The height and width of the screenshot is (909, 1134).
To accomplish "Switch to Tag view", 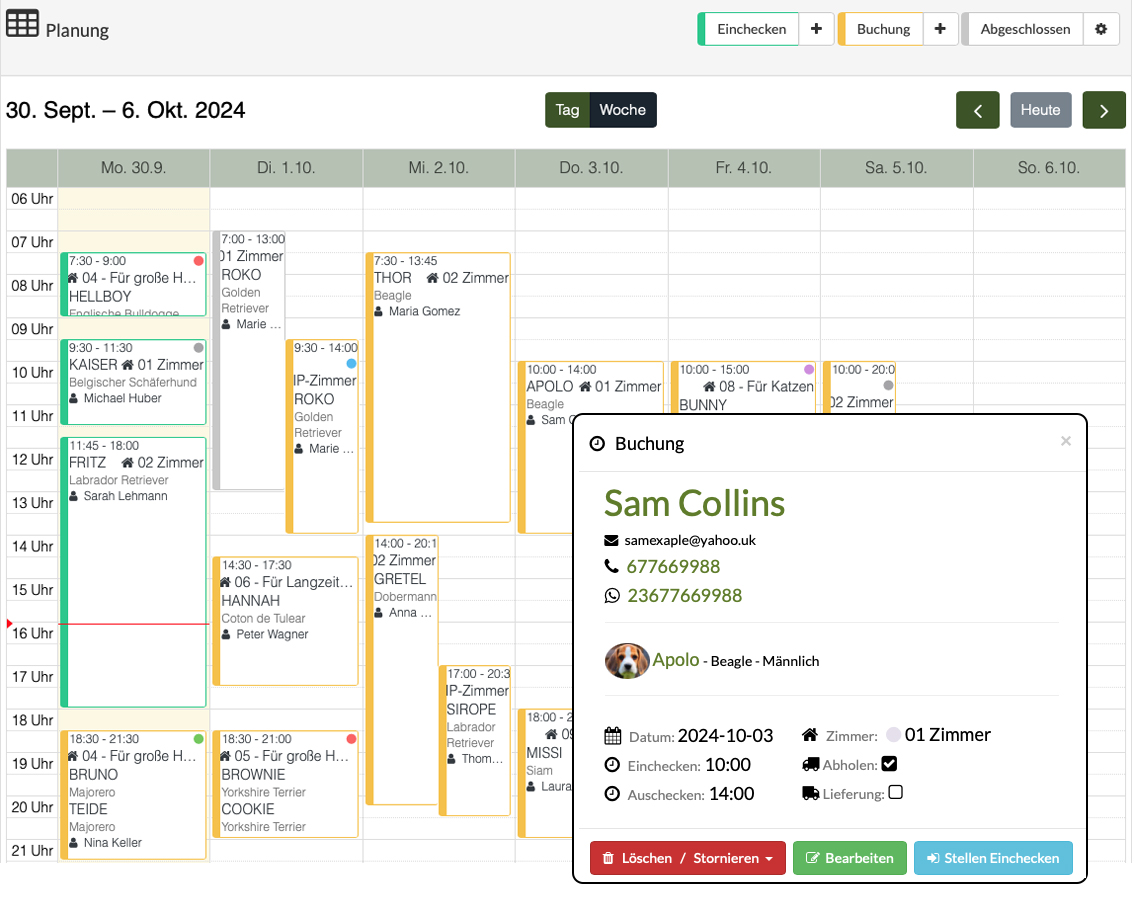I will [x=567, y=110].
